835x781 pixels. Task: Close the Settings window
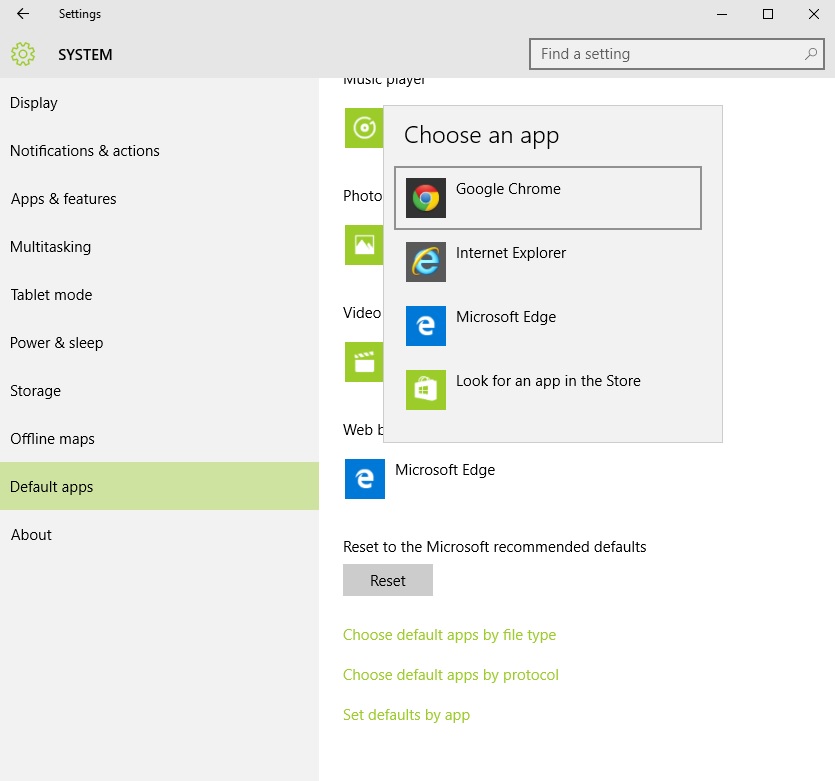(x=814, y=14)
